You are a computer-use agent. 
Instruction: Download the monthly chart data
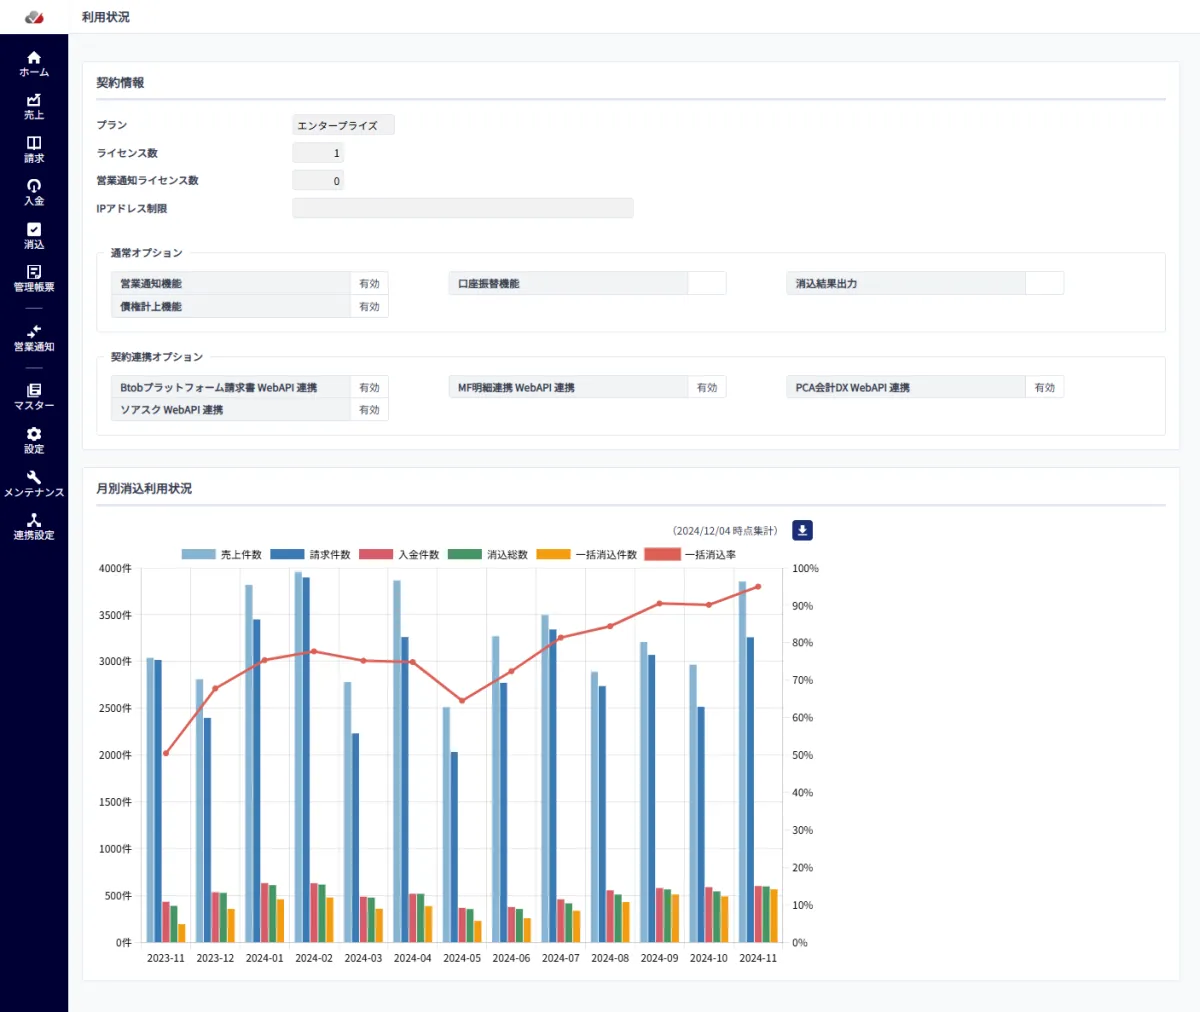point(802,531)
